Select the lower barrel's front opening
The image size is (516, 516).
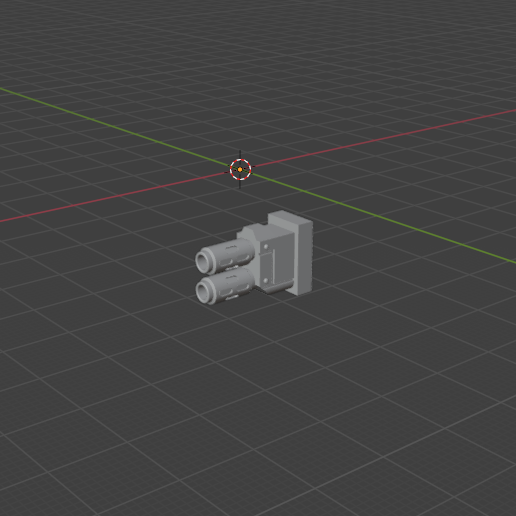point(203,292)
